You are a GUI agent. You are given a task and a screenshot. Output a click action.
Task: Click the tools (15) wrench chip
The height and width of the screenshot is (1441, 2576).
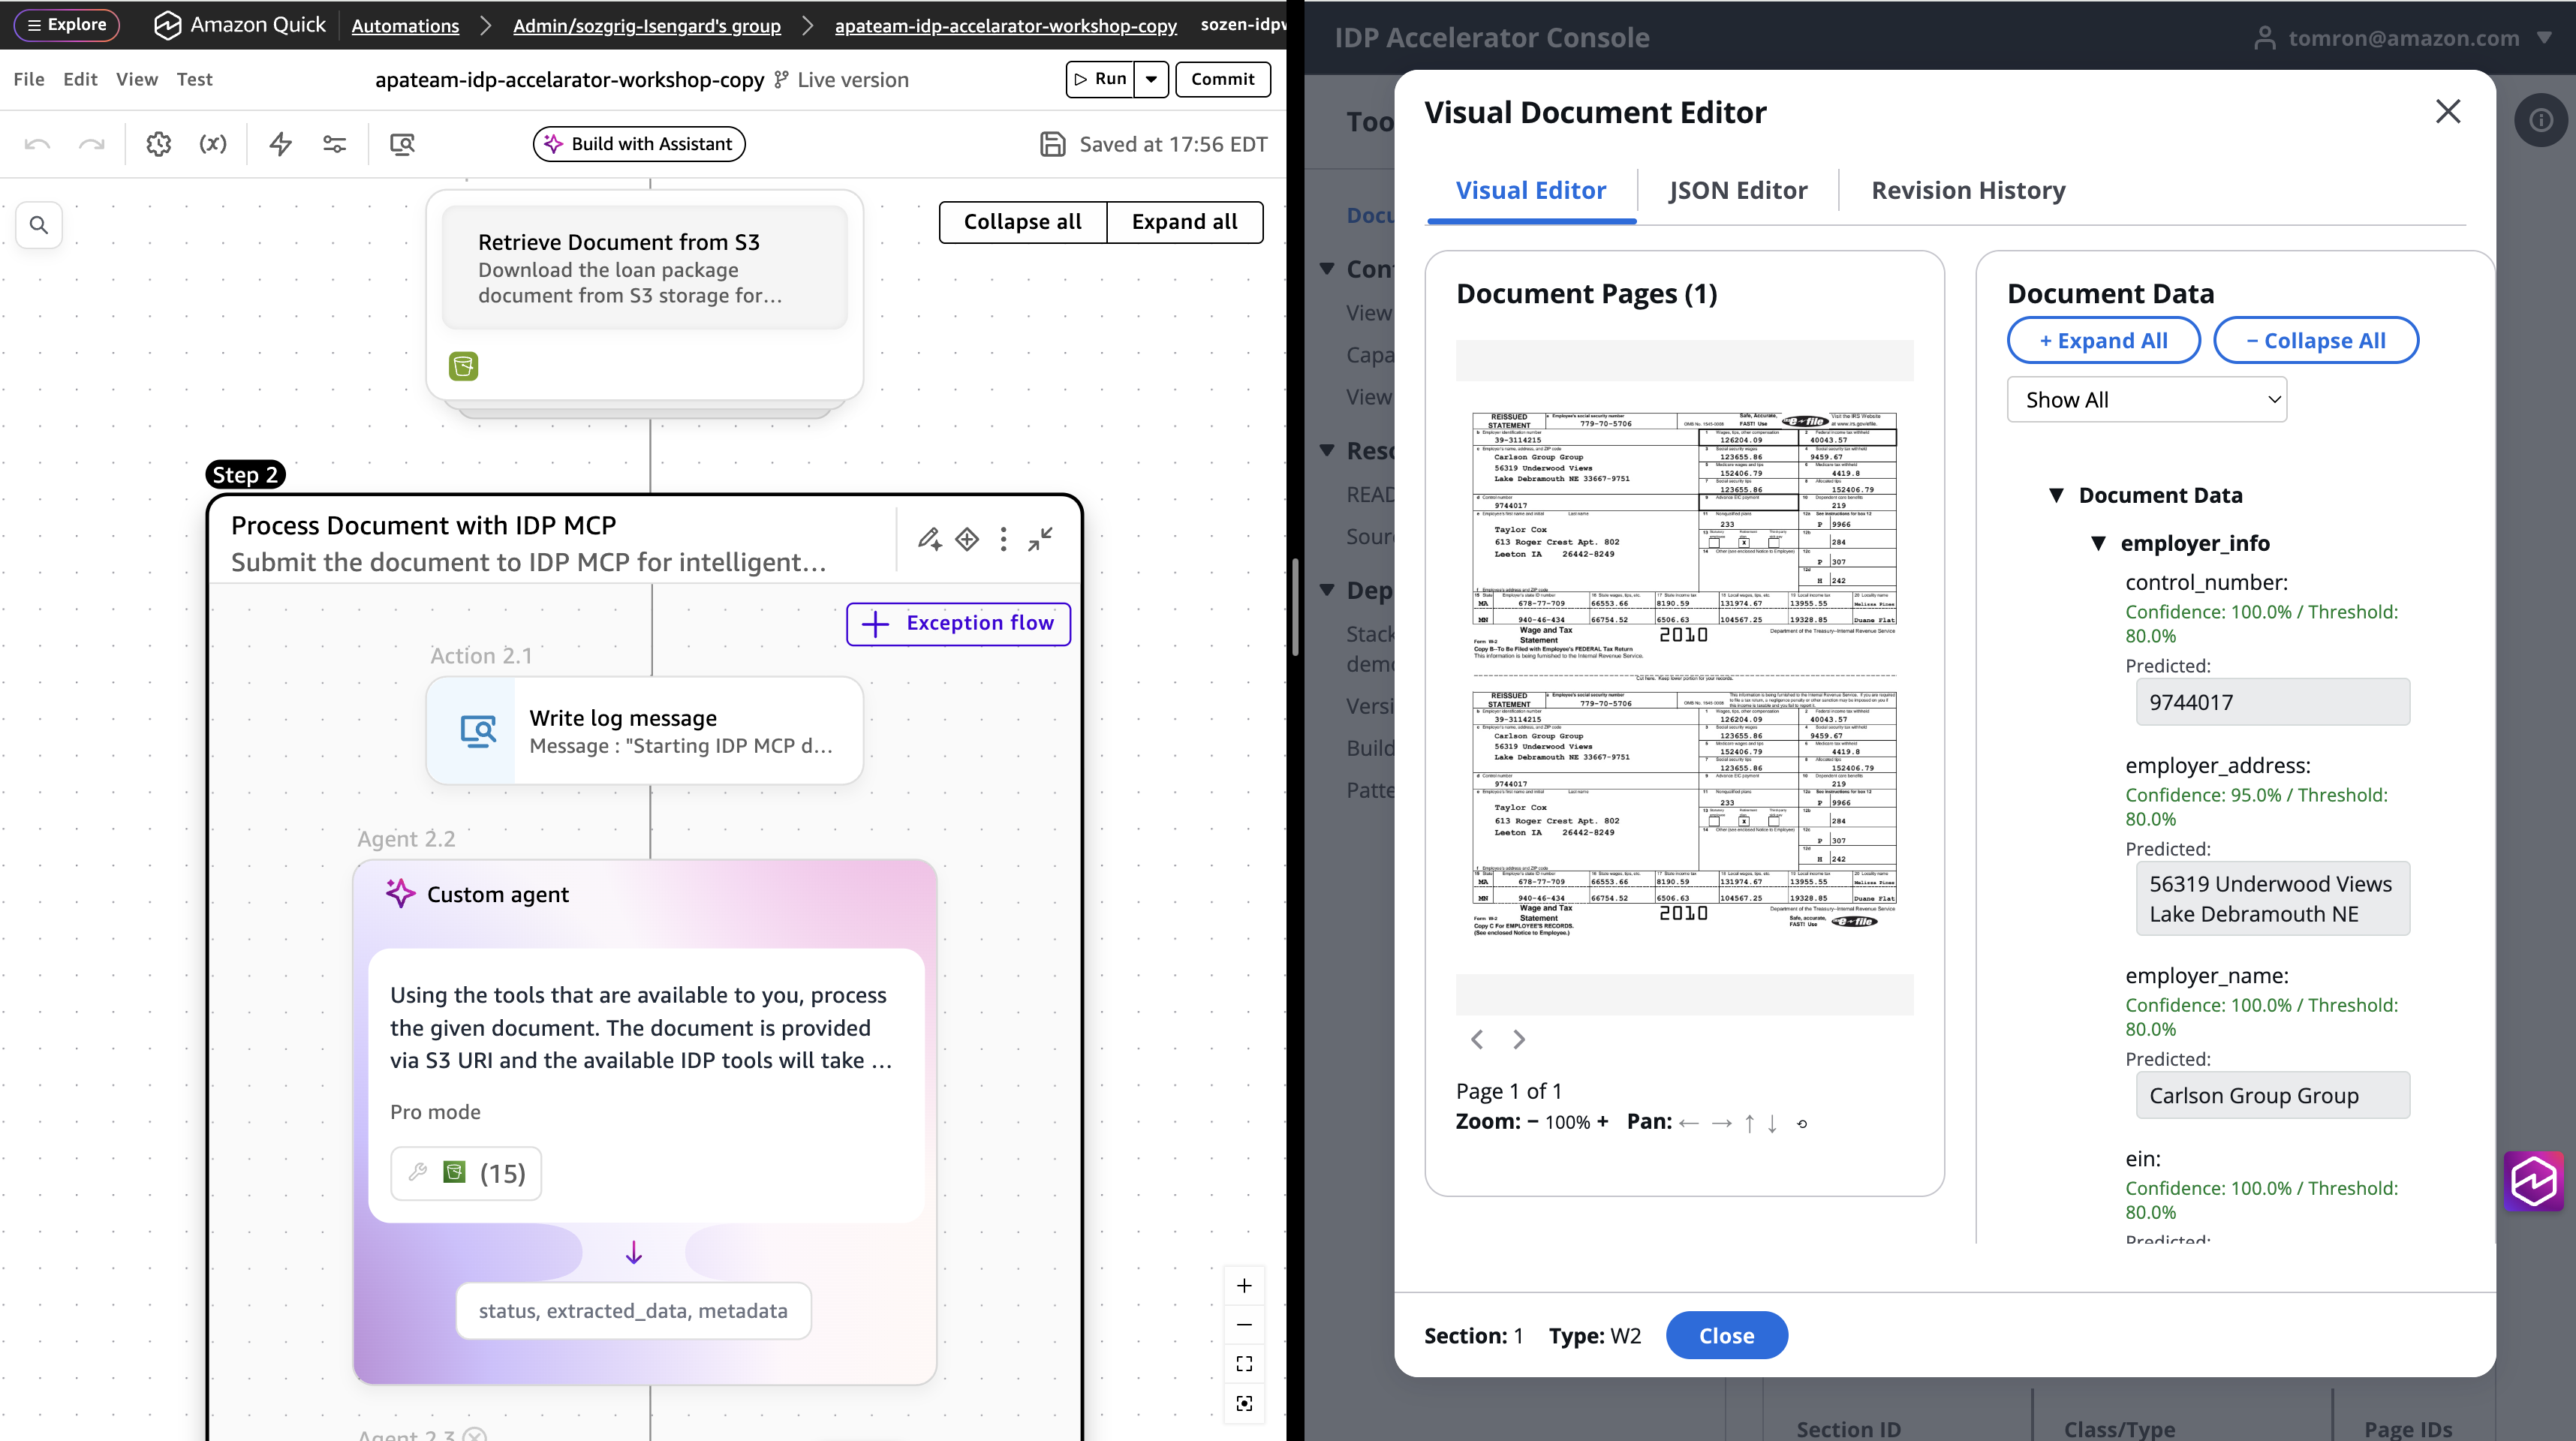[x=466, y=1173]
